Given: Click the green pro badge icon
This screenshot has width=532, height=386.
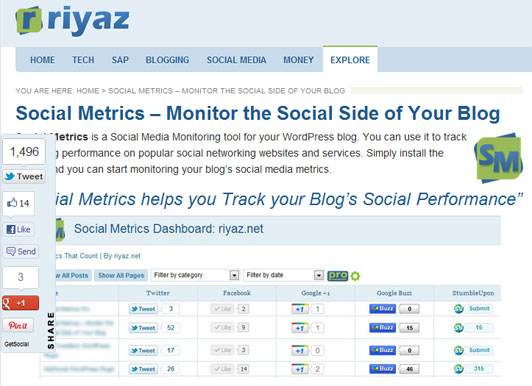Looking at the screenshot, I should click(338, 275).
